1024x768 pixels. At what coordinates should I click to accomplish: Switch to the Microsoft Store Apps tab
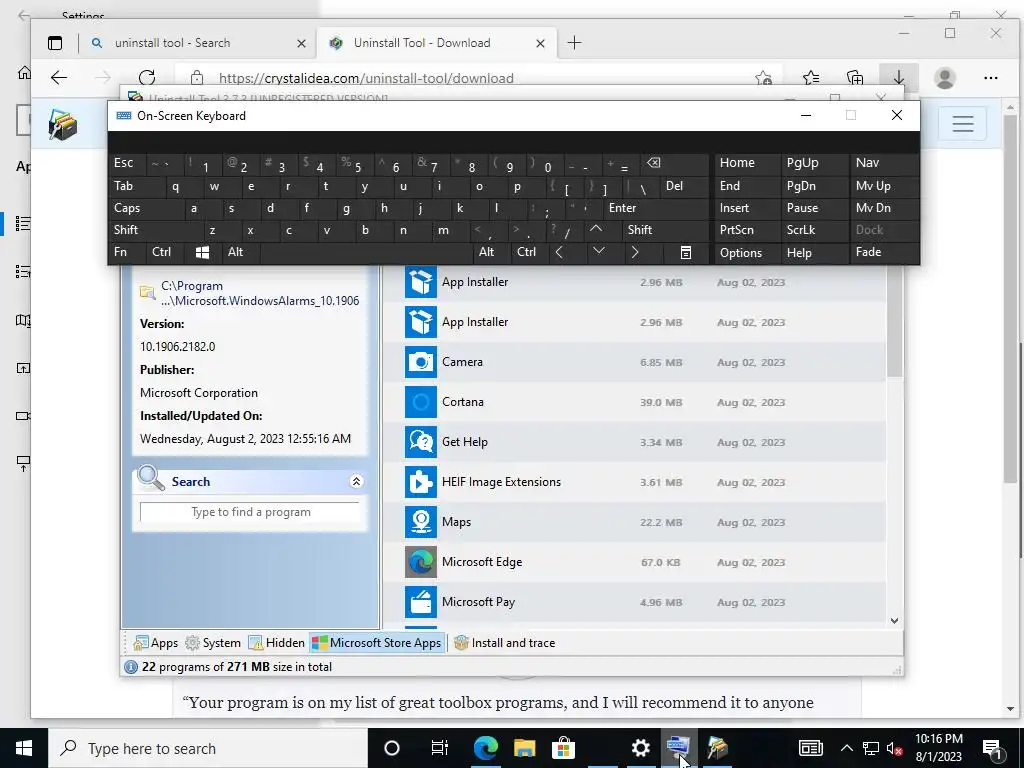coord(377,643)
